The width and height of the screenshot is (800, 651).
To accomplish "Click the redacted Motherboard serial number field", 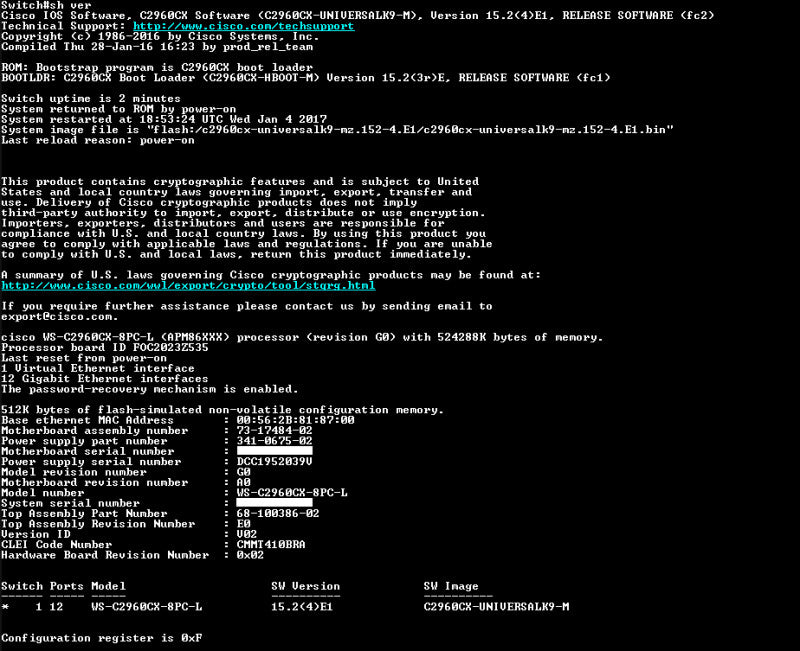I will tap(274, 452).
